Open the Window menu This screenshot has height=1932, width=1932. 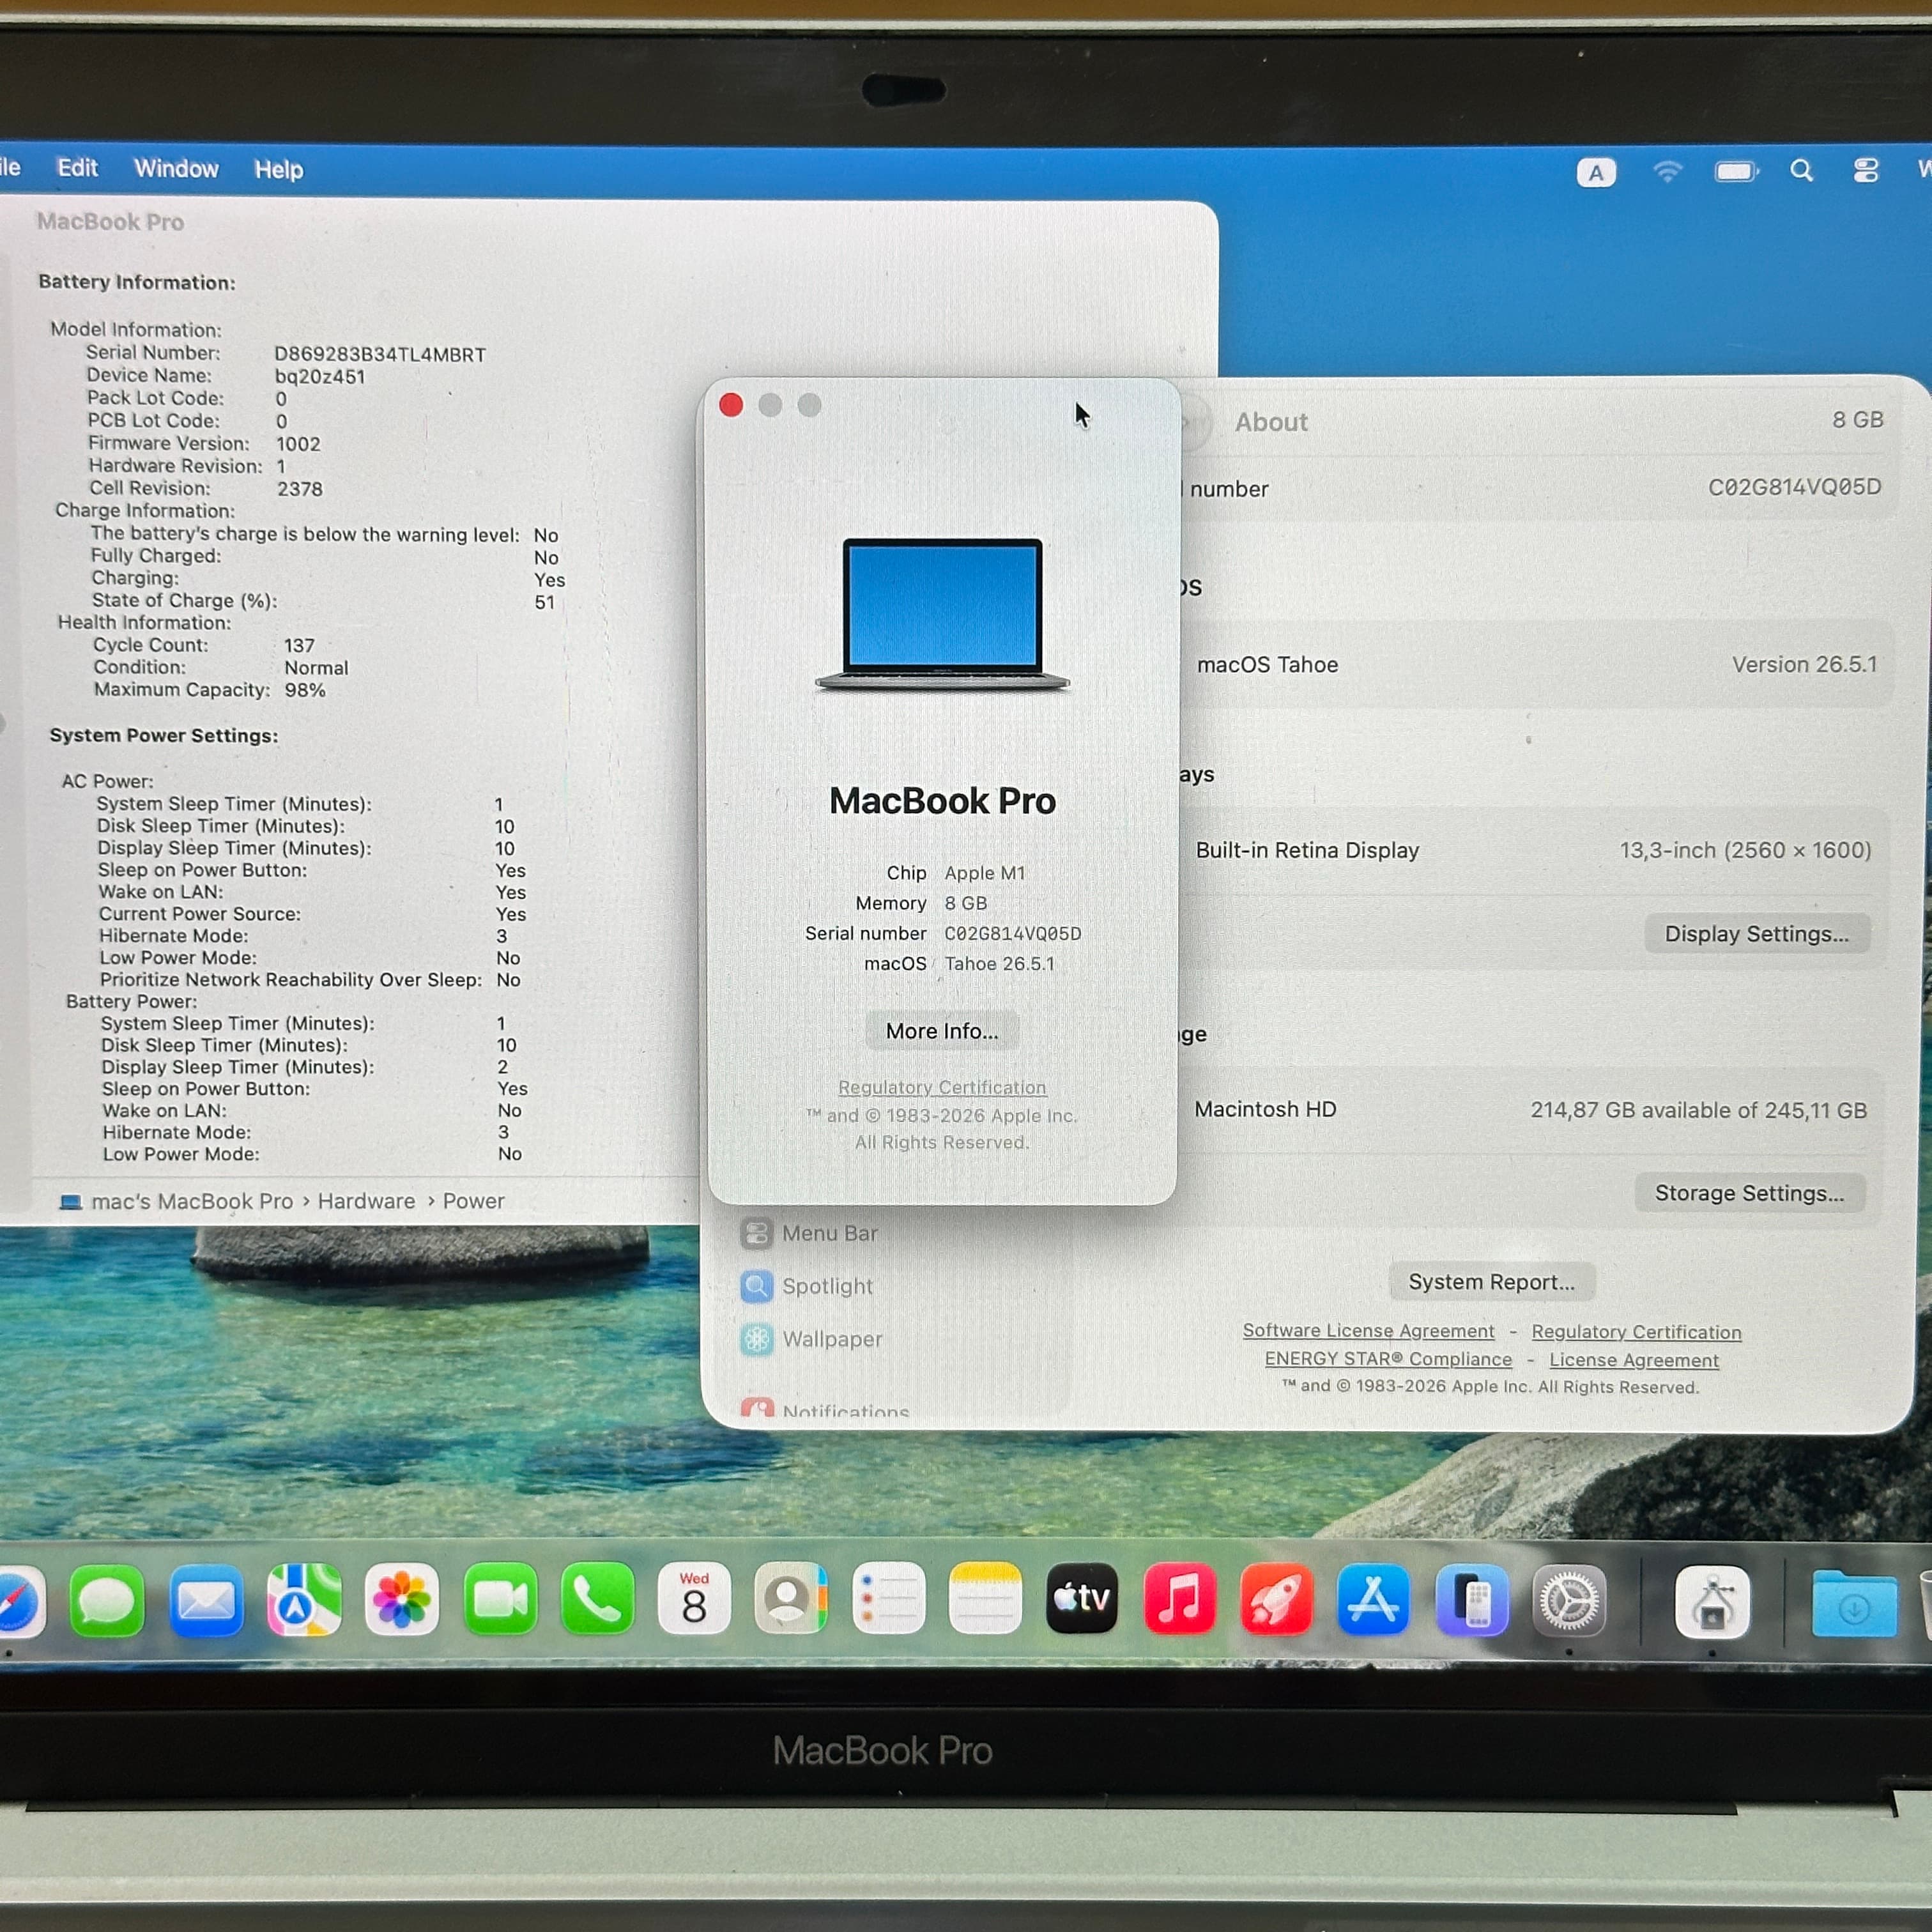point(176,169)
